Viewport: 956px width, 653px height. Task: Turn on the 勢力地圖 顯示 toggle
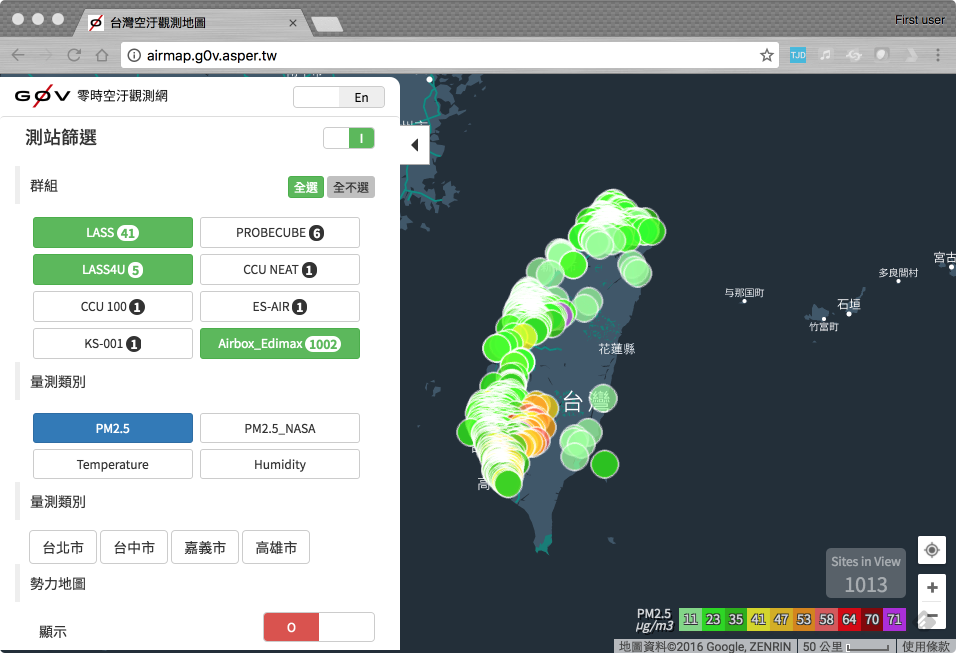tap(319, 627)
